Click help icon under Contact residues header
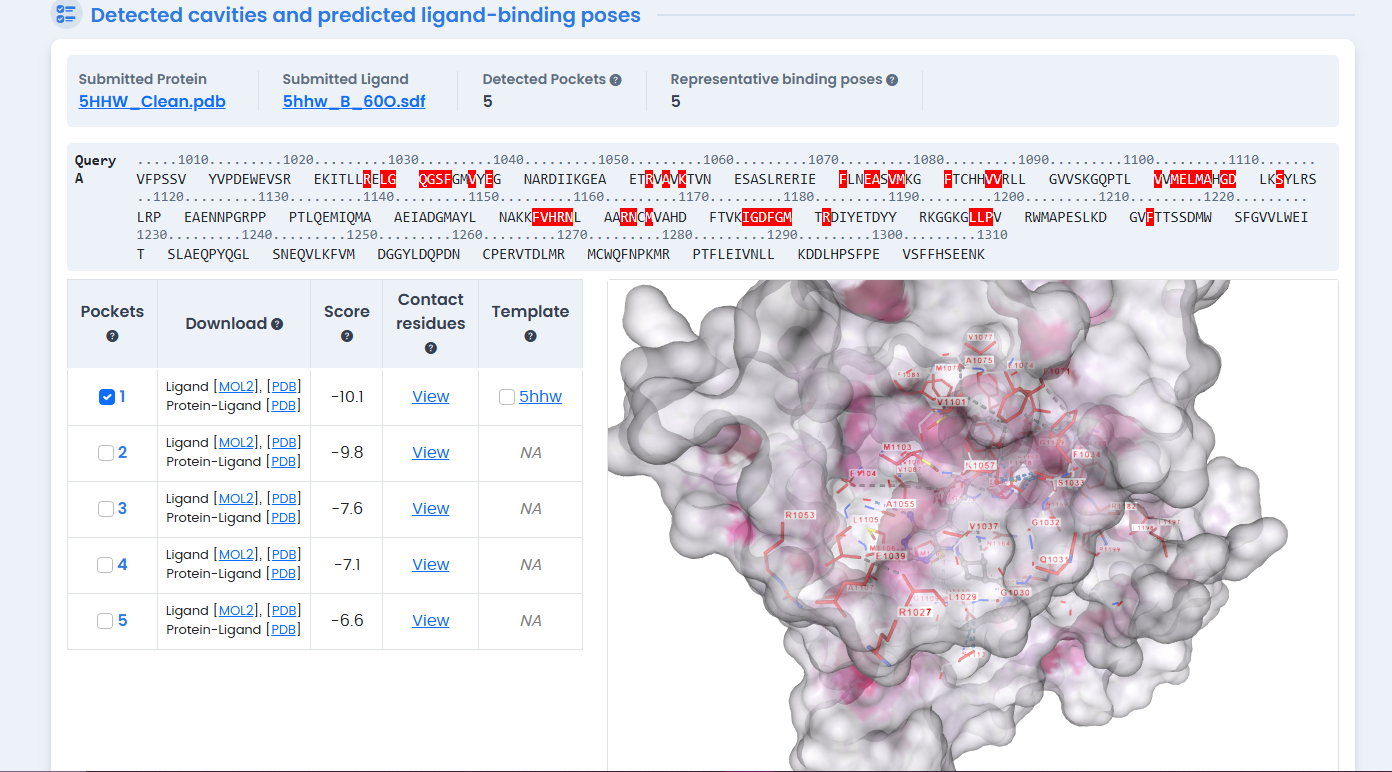 click(431, 348)
